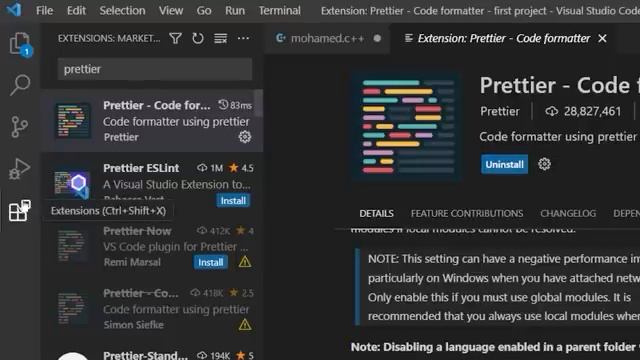
Task: Click warning icon on Prettier Now
Action: tap(245, 262)
